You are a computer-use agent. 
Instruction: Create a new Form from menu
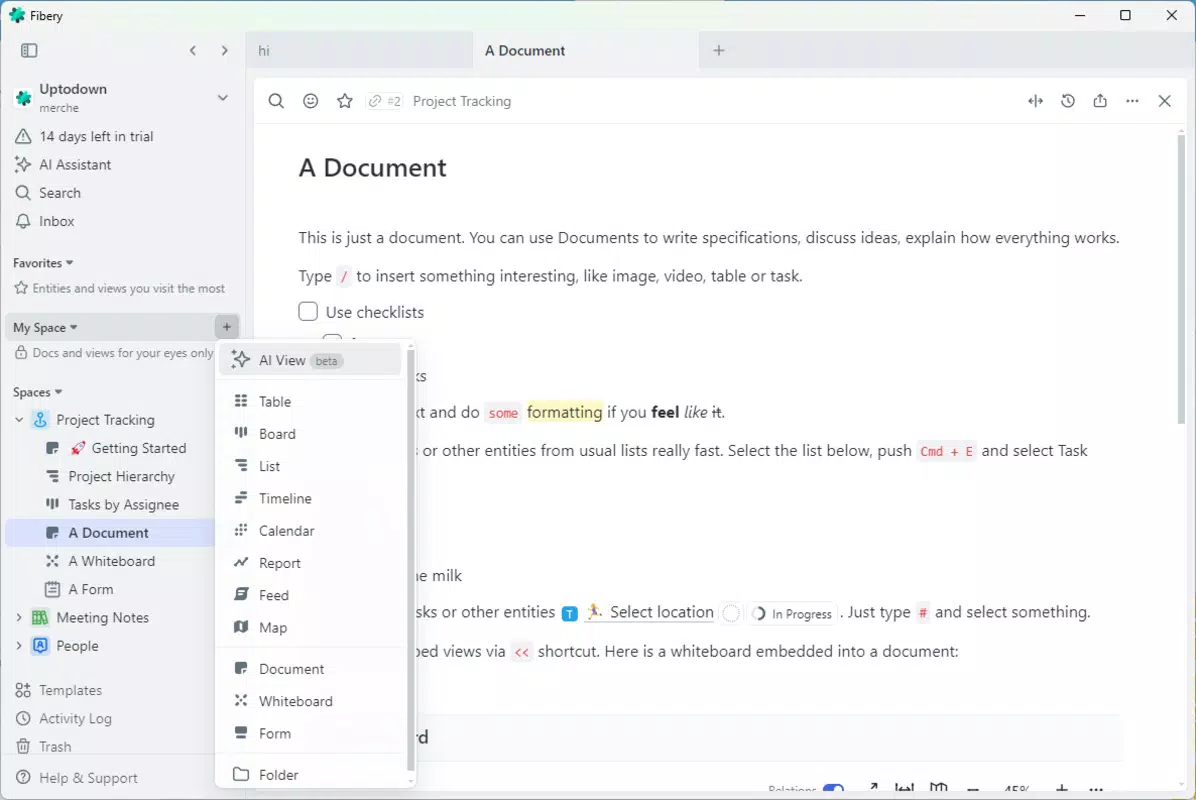click(310, 733)
